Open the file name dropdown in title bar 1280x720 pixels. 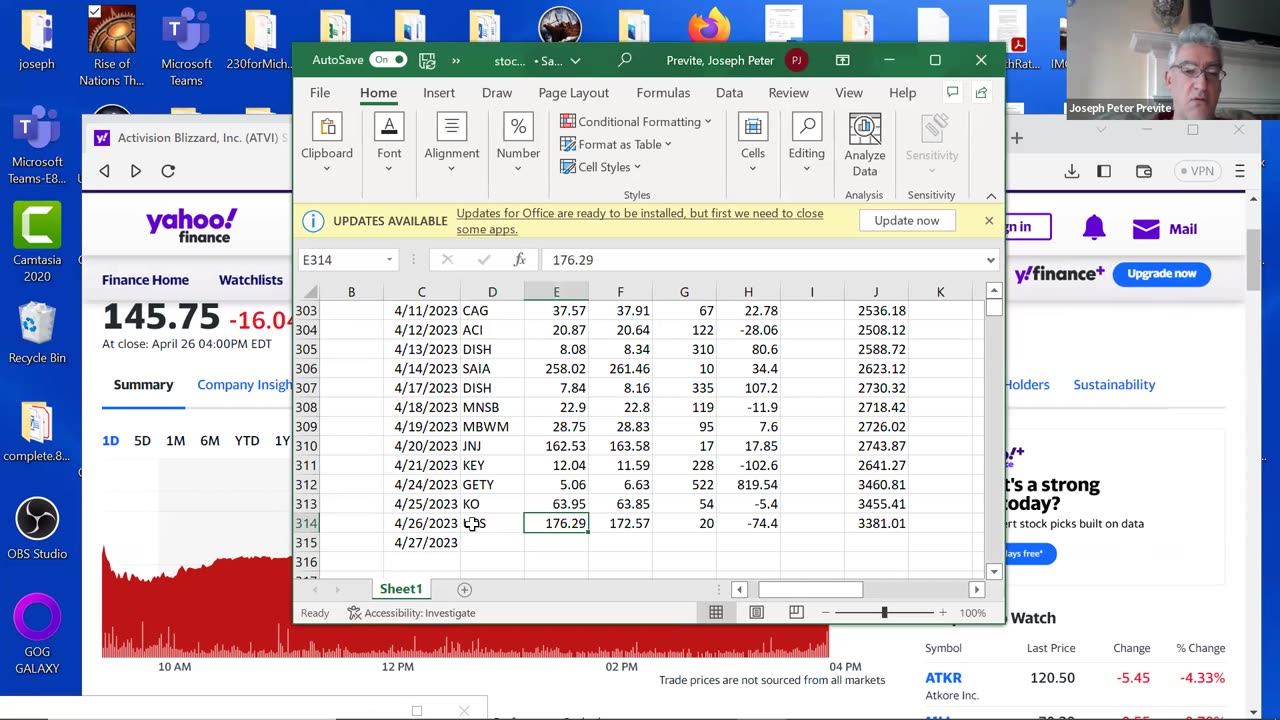575,60
